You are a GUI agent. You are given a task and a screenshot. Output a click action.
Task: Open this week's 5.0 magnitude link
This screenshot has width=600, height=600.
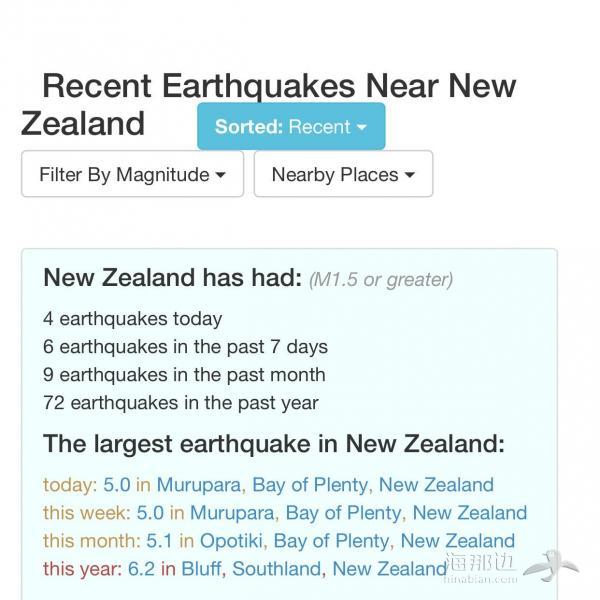[x=150, y=513]
